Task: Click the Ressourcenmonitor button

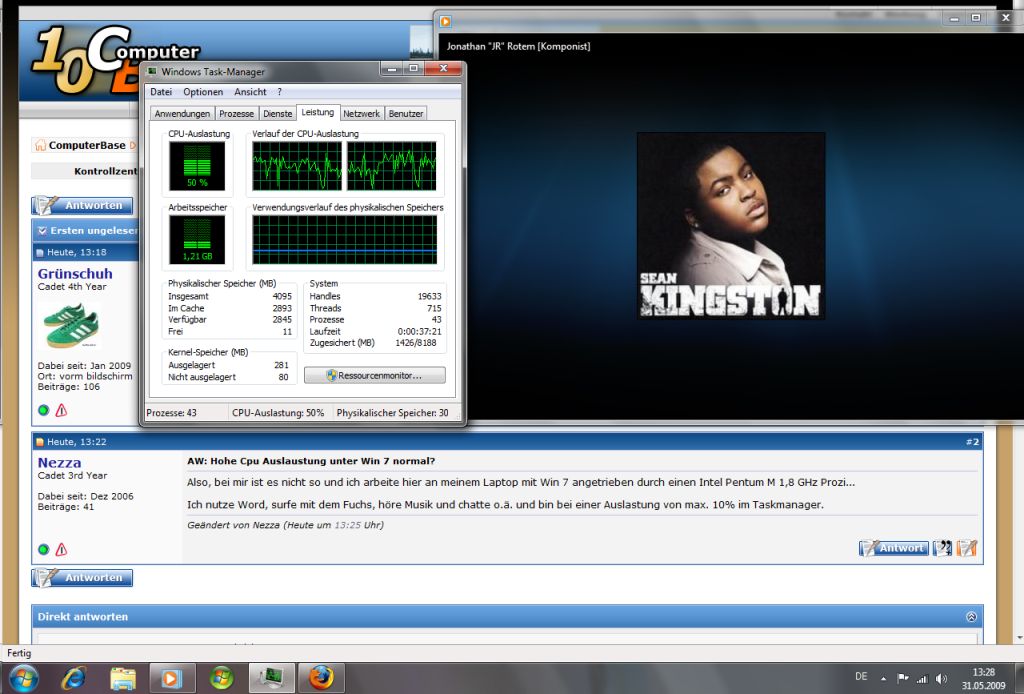Action: (x=375, y=375)
